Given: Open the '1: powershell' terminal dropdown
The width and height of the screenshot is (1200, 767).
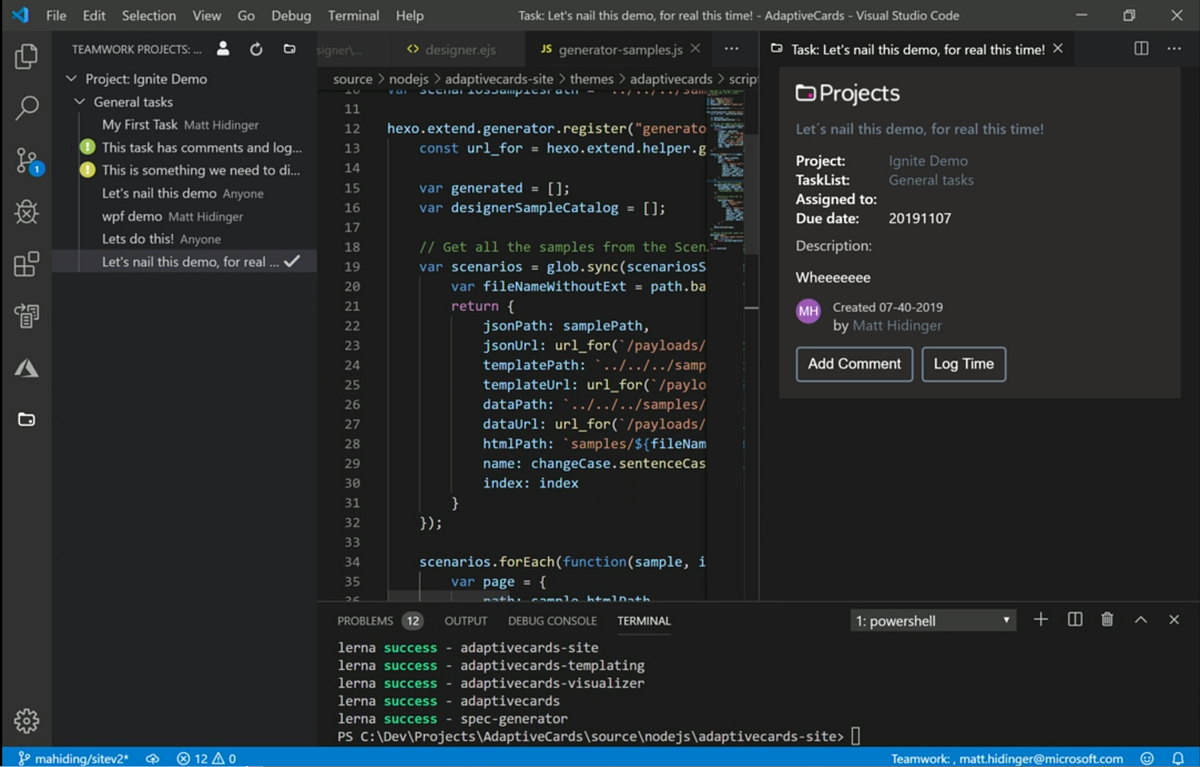Looking at the screenshot, I should [x=931, y=620].
